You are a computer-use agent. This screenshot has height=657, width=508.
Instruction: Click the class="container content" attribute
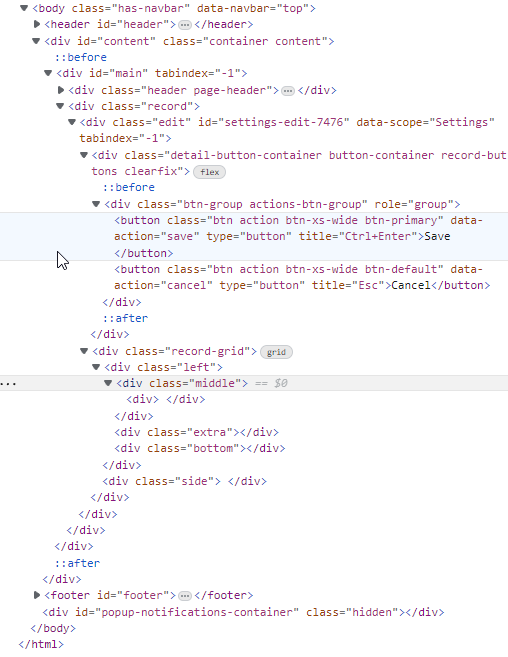(x=246, y=41)
